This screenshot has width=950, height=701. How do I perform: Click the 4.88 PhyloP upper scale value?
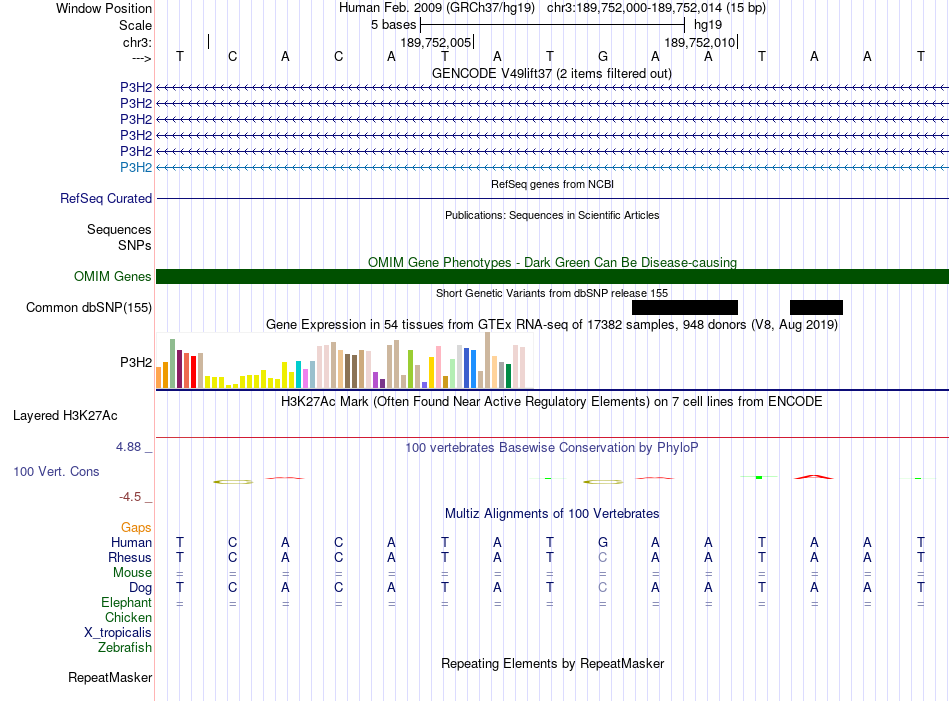(x=128, y=447)
